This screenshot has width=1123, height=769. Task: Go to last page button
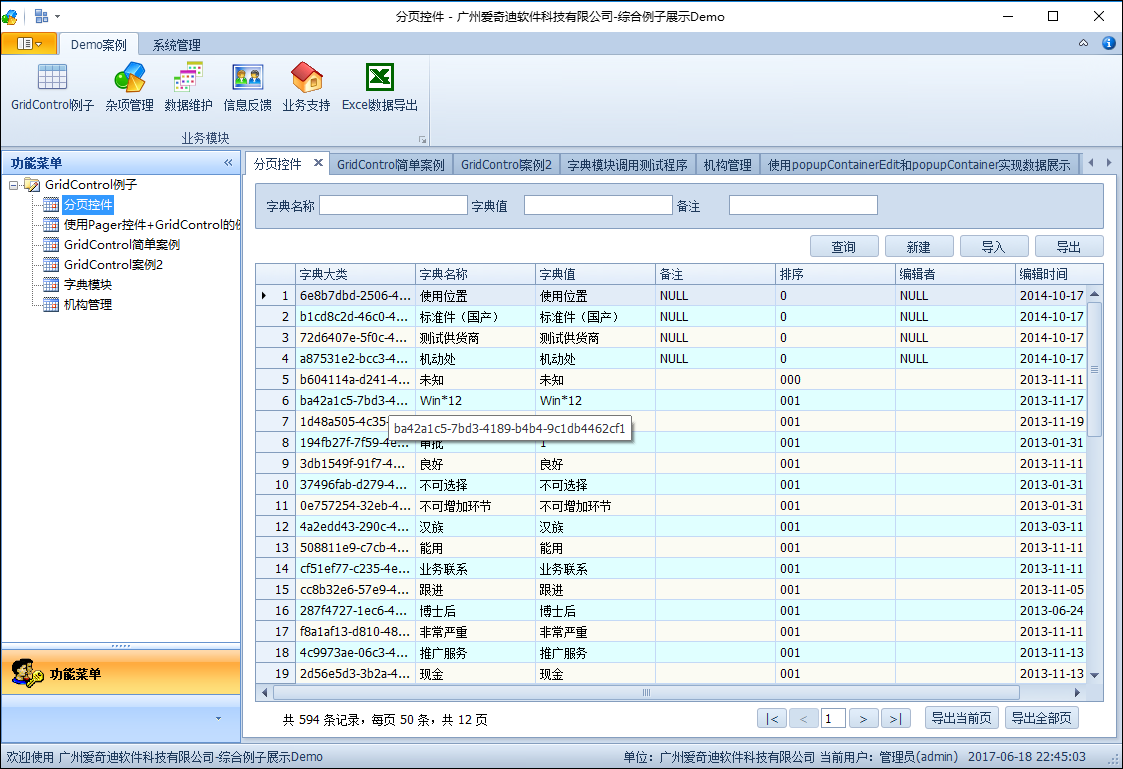pyautogui.click(x=895, y=718)
